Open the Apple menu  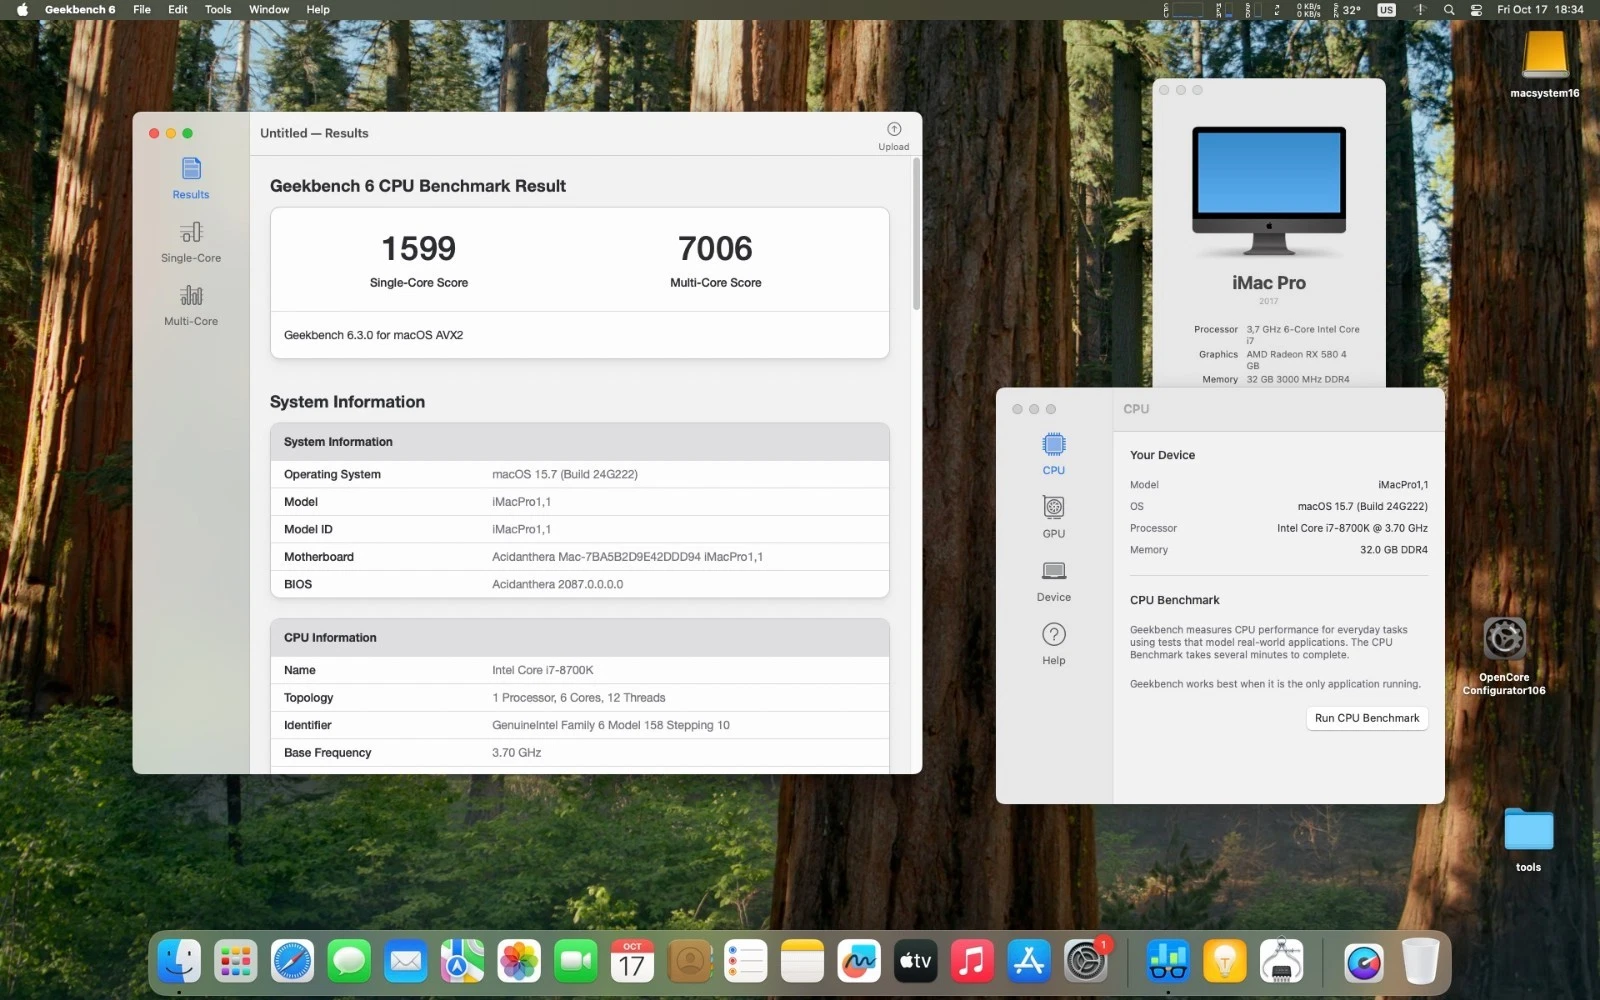[x=22, y=9]
